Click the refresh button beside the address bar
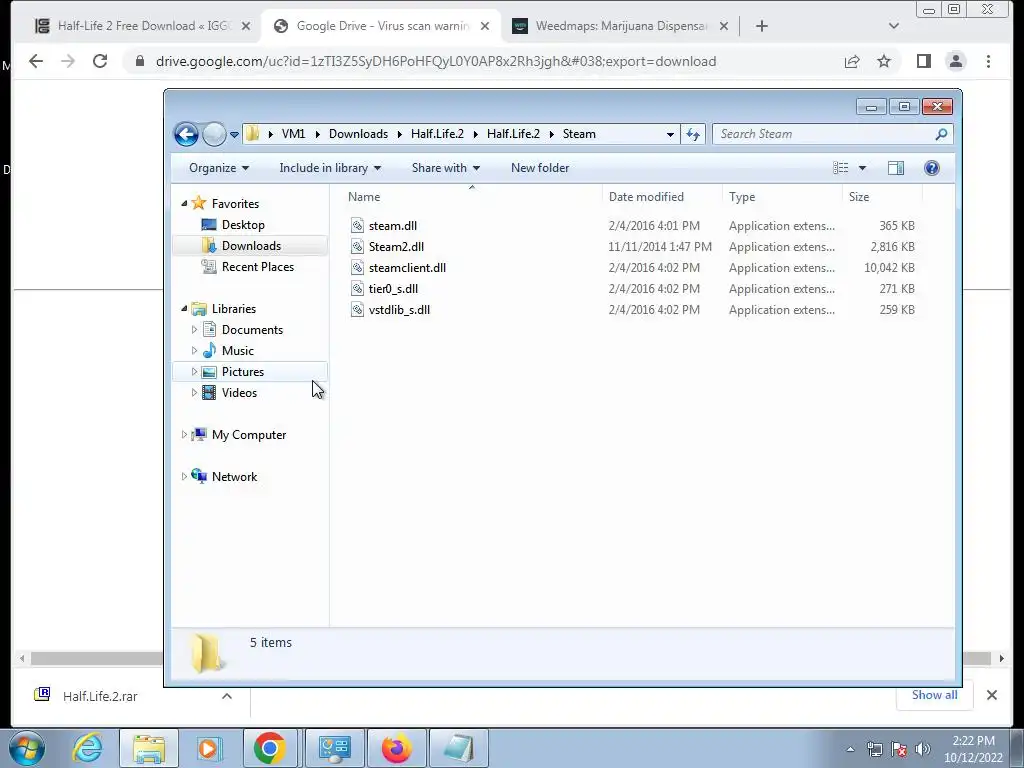The width and height of the screenshot is (1024, 768). coord(693,135)
